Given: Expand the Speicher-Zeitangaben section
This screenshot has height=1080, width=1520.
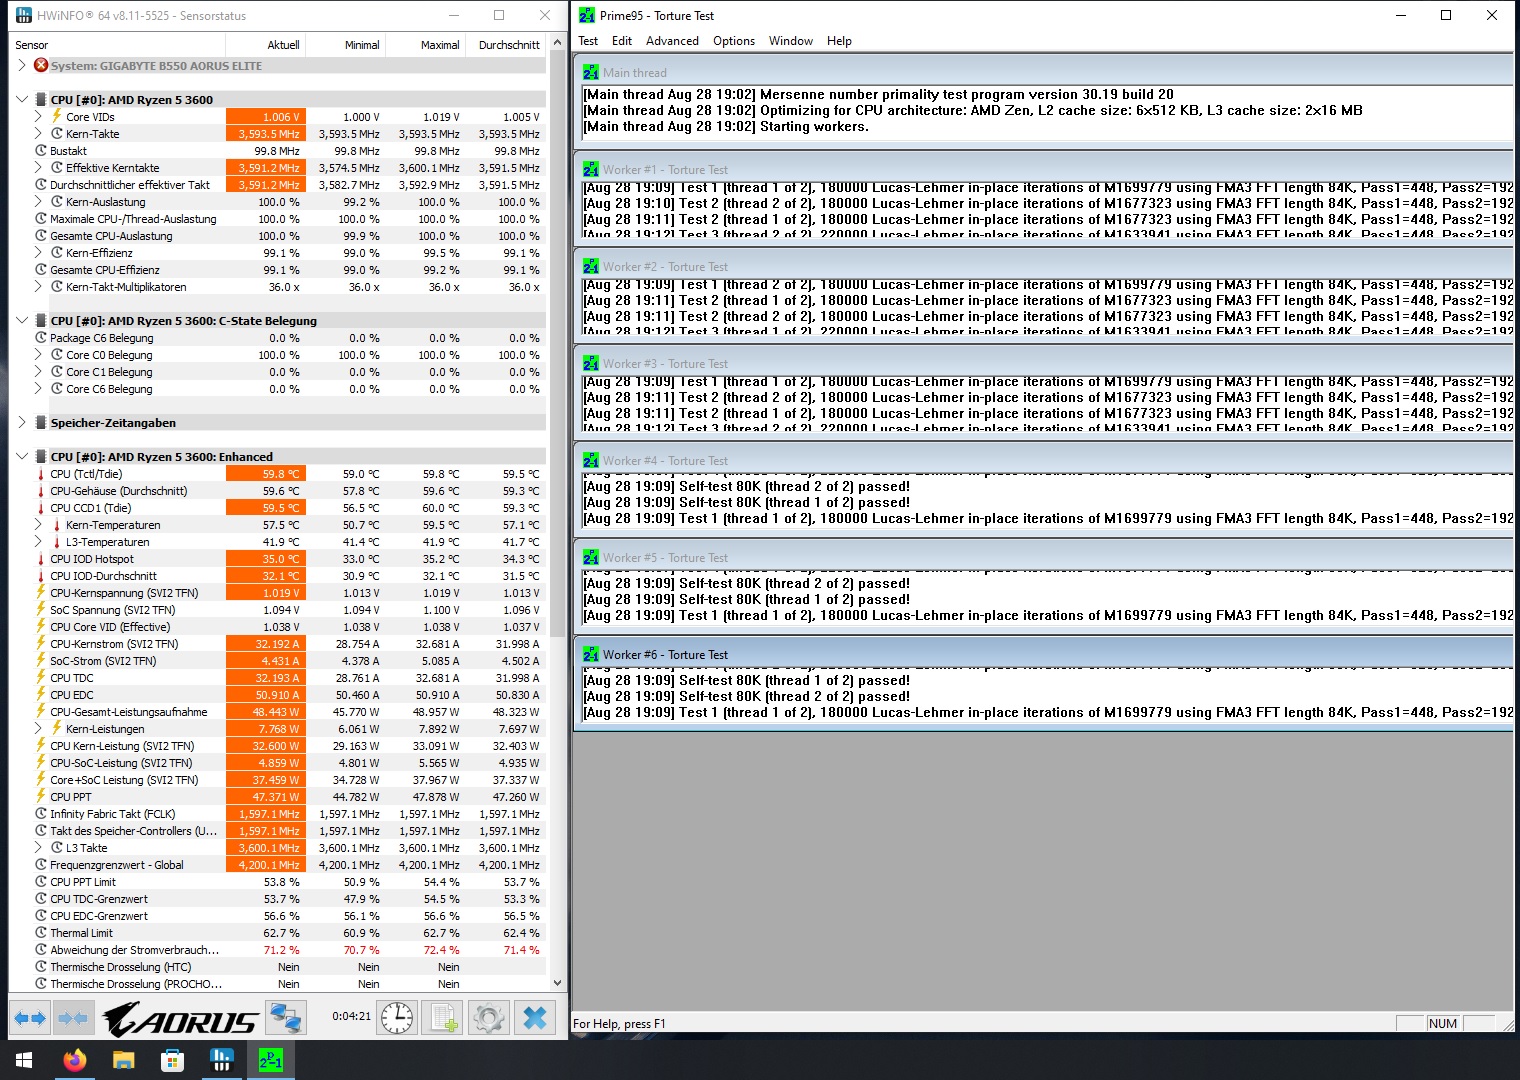Looking at the screenshot, I should point(22,422).
